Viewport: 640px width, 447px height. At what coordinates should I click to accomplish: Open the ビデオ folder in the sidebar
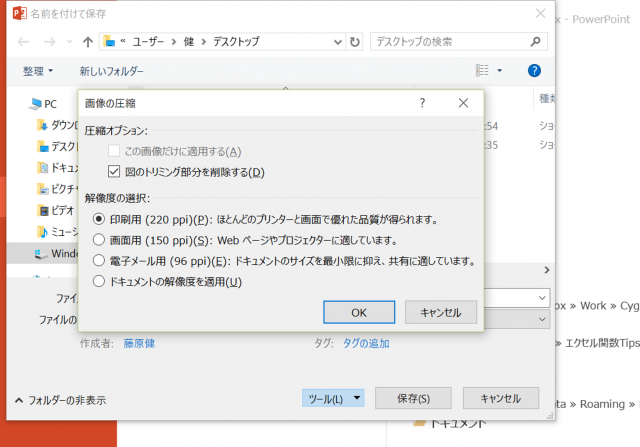tap(58, 210)
